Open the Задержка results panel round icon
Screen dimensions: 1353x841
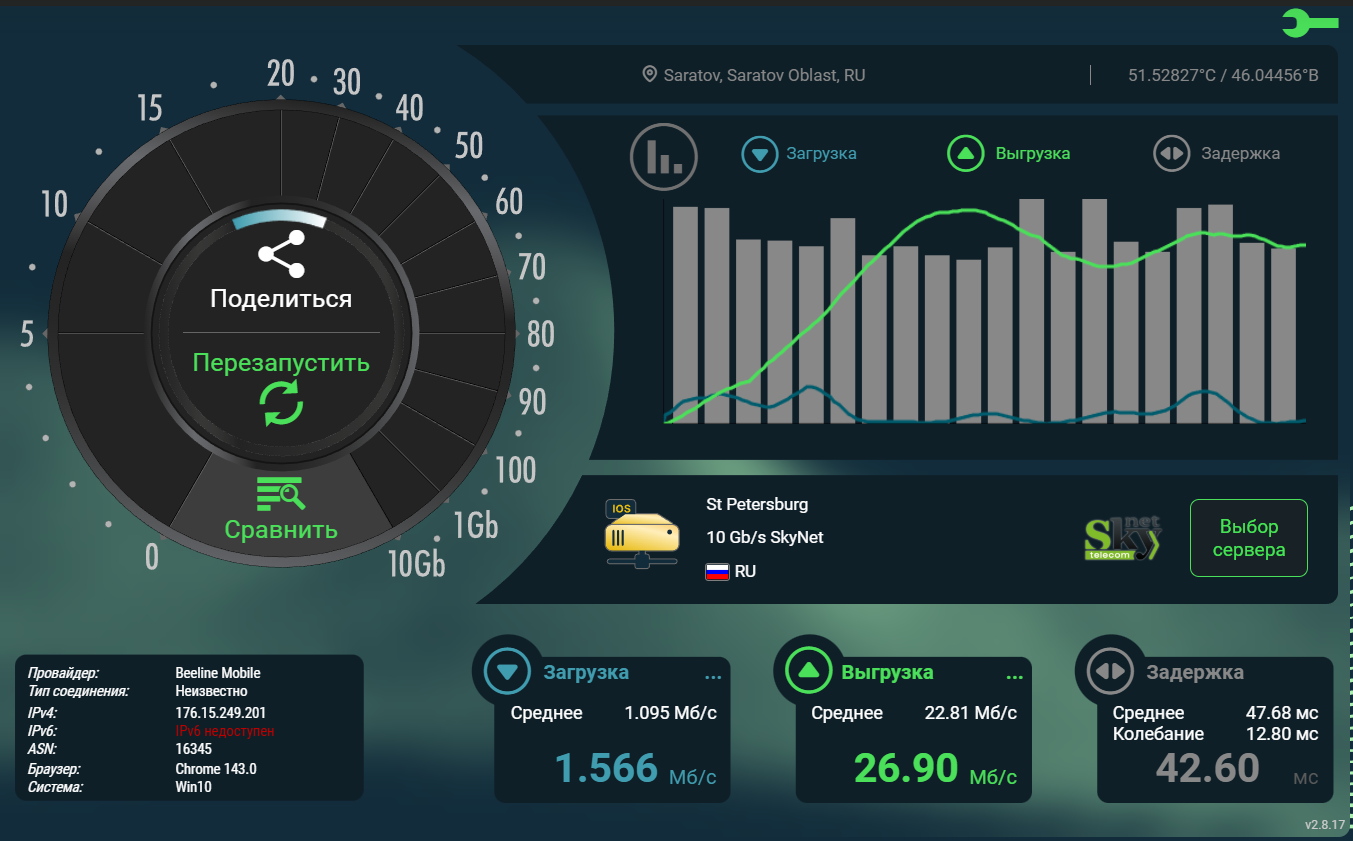point(1110,671)
